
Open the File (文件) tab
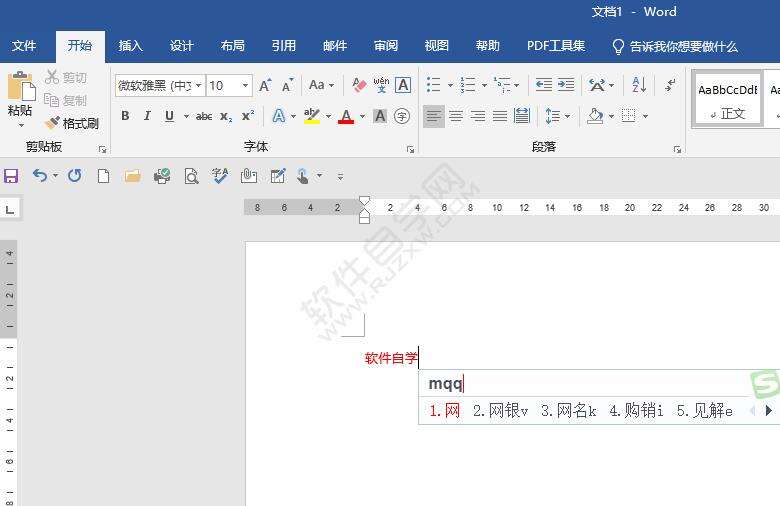tap(23, 46)
